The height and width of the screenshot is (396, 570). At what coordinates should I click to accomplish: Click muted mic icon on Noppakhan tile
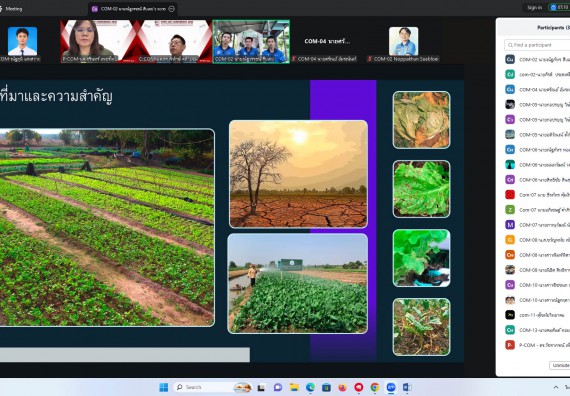370,59
